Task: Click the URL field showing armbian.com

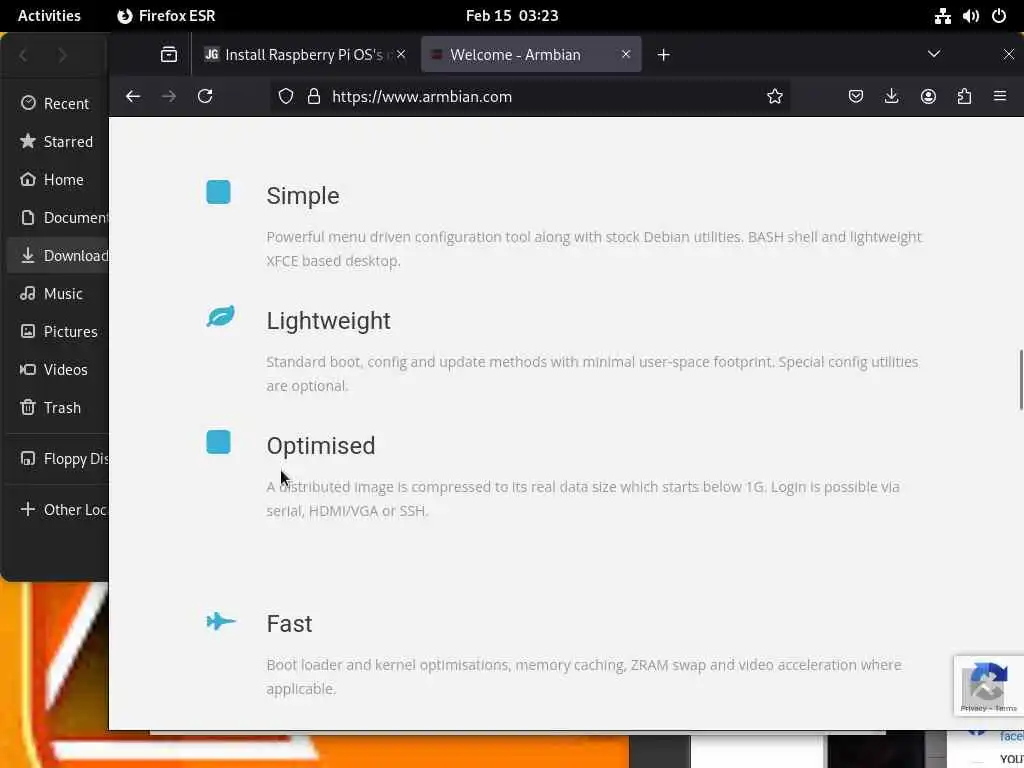Action: pos(529,97)
